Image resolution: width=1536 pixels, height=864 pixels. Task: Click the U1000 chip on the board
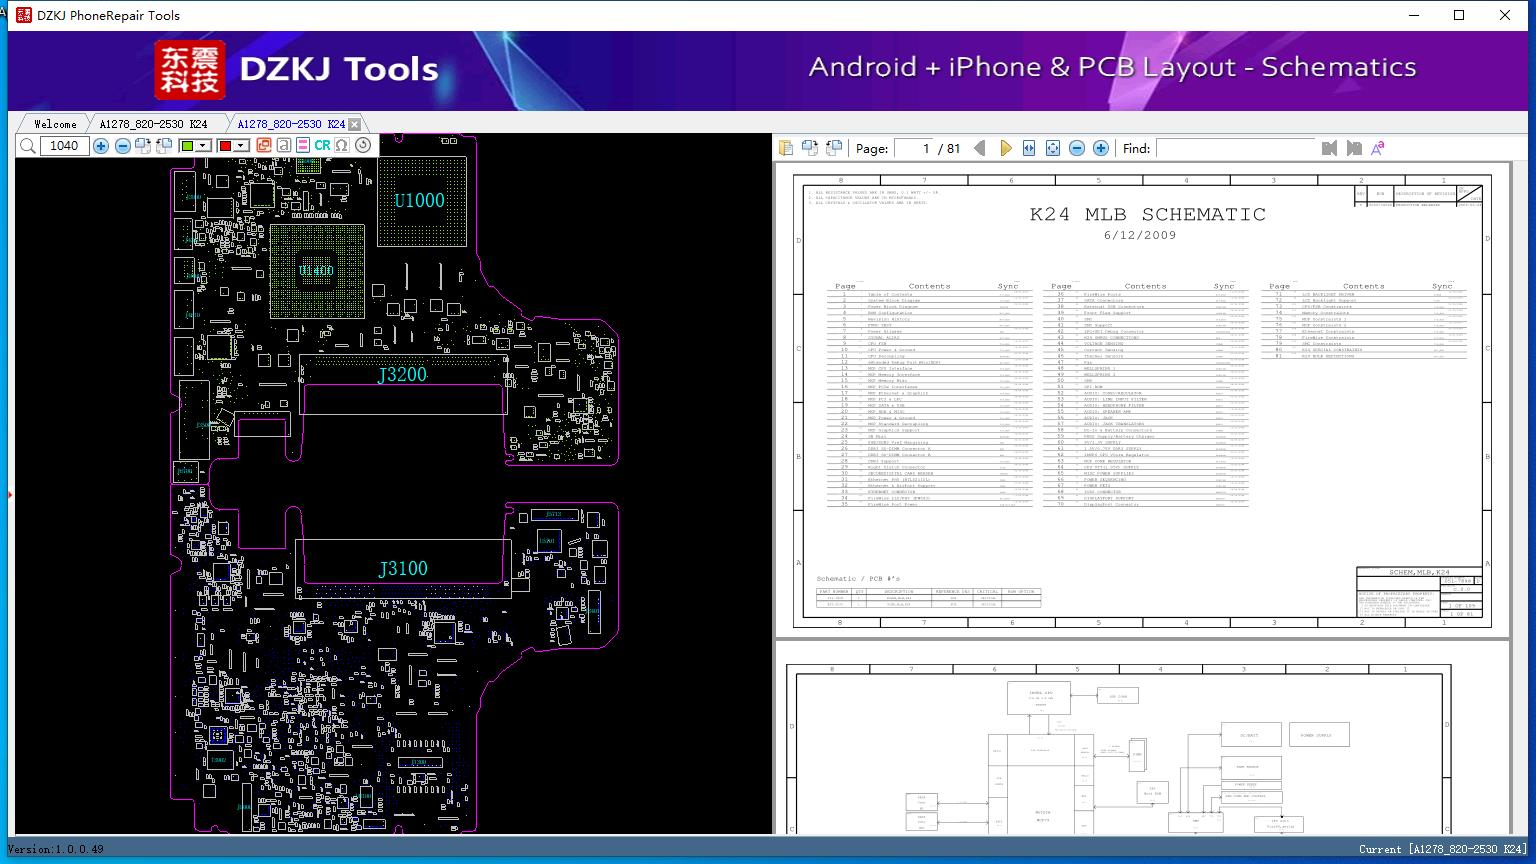(x=420, y=201)
